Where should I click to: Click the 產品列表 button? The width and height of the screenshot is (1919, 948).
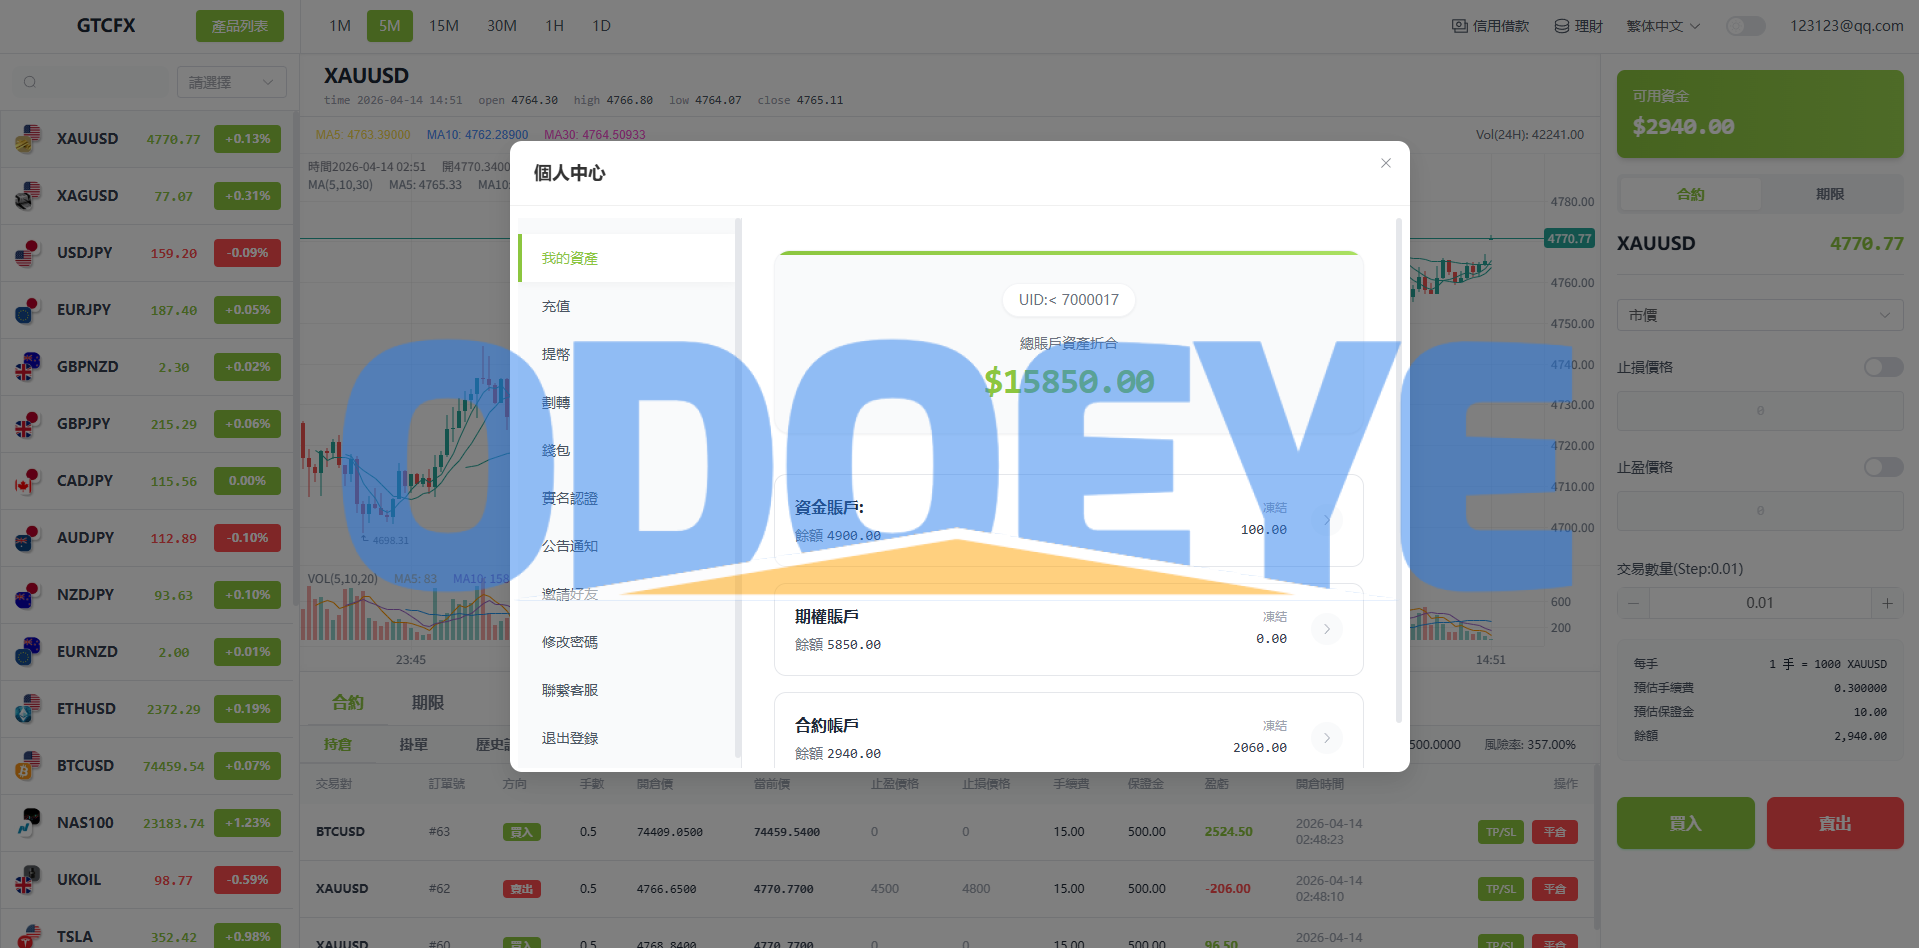coord(240,26)
